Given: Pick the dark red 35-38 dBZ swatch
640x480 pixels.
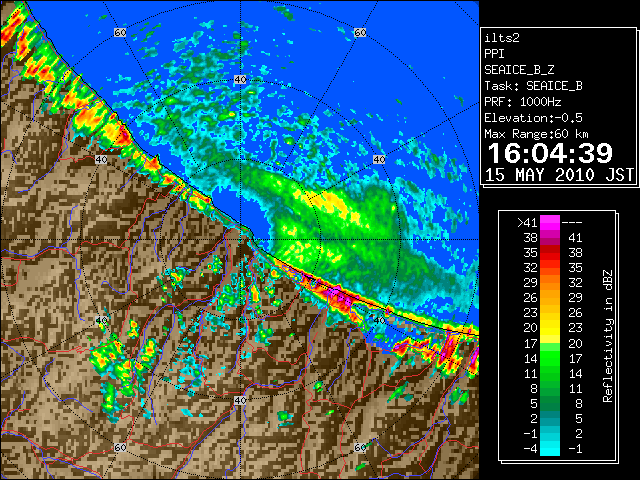Looking at the screenshot, I should (x=550, y=253).
